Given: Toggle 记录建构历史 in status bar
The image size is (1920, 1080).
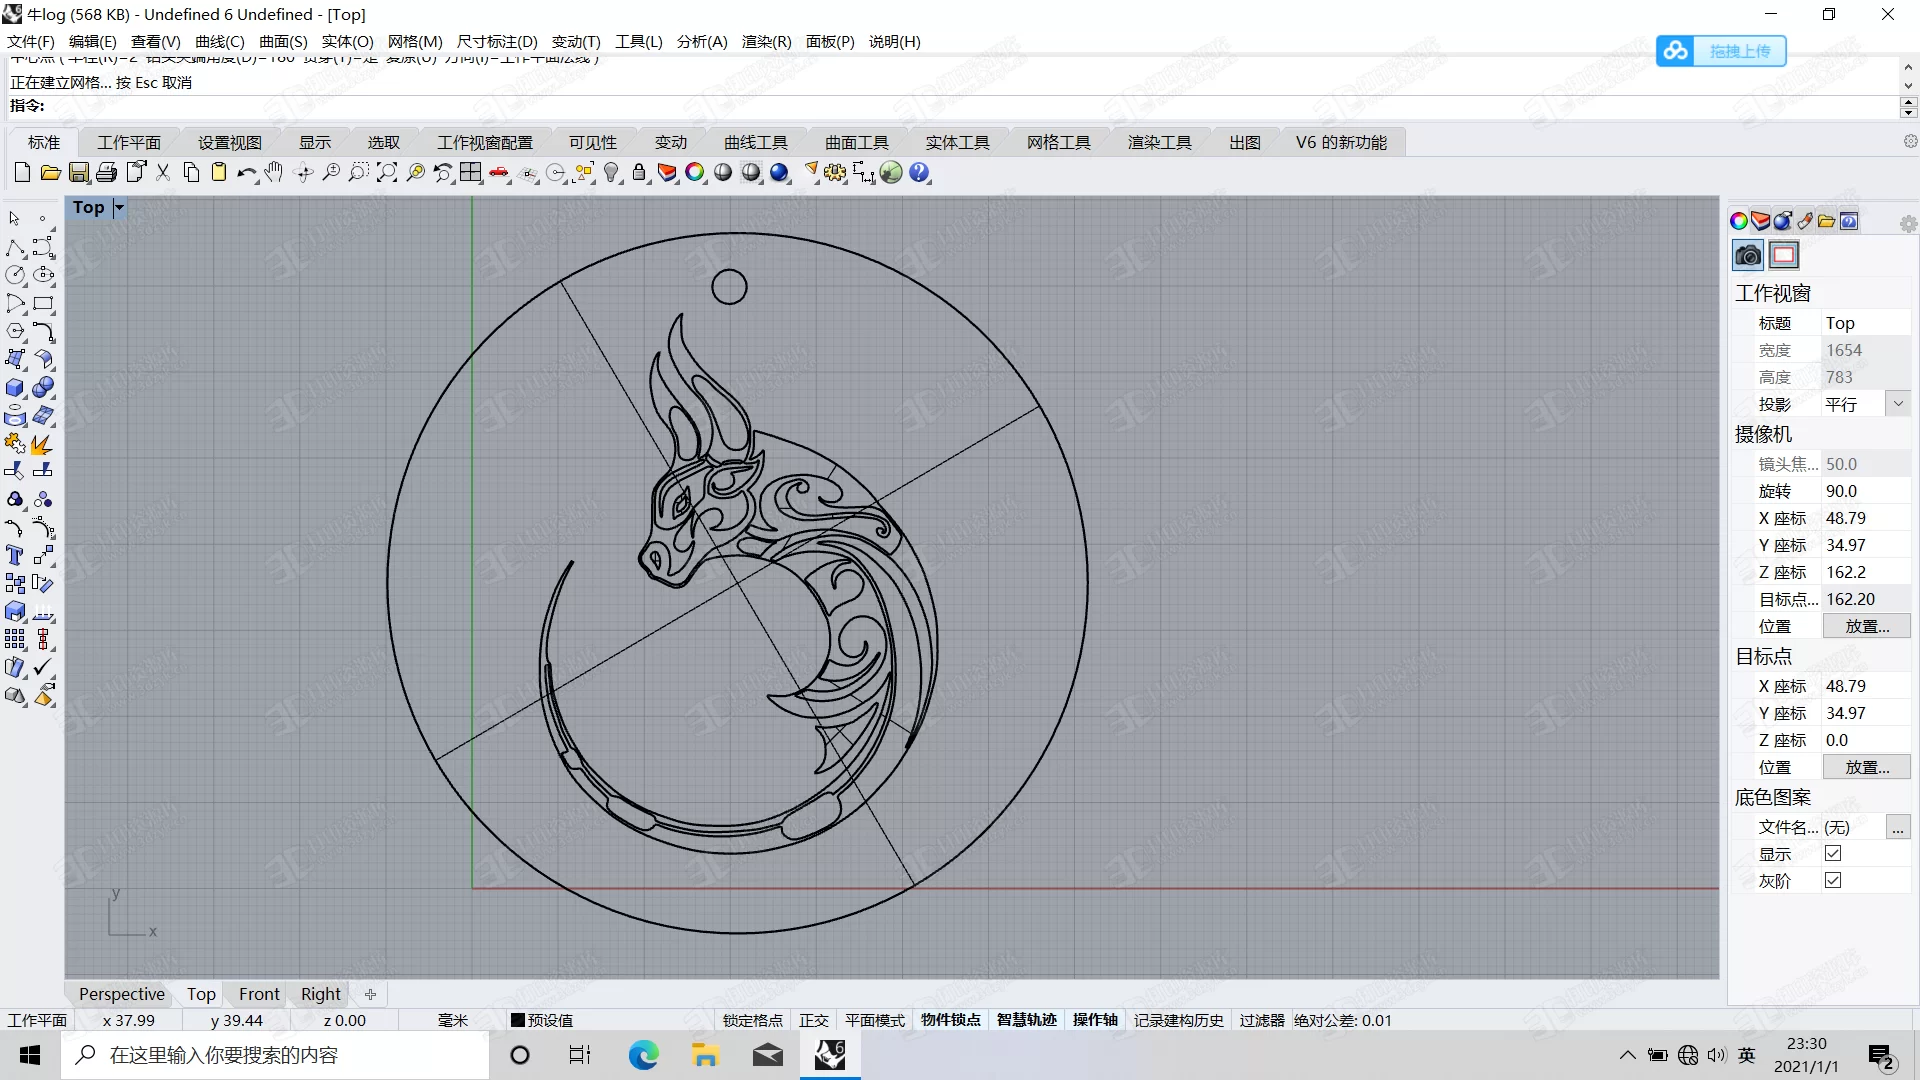Looking at the screenshot, I should pyautogui.click(x=1179, y=1020).
